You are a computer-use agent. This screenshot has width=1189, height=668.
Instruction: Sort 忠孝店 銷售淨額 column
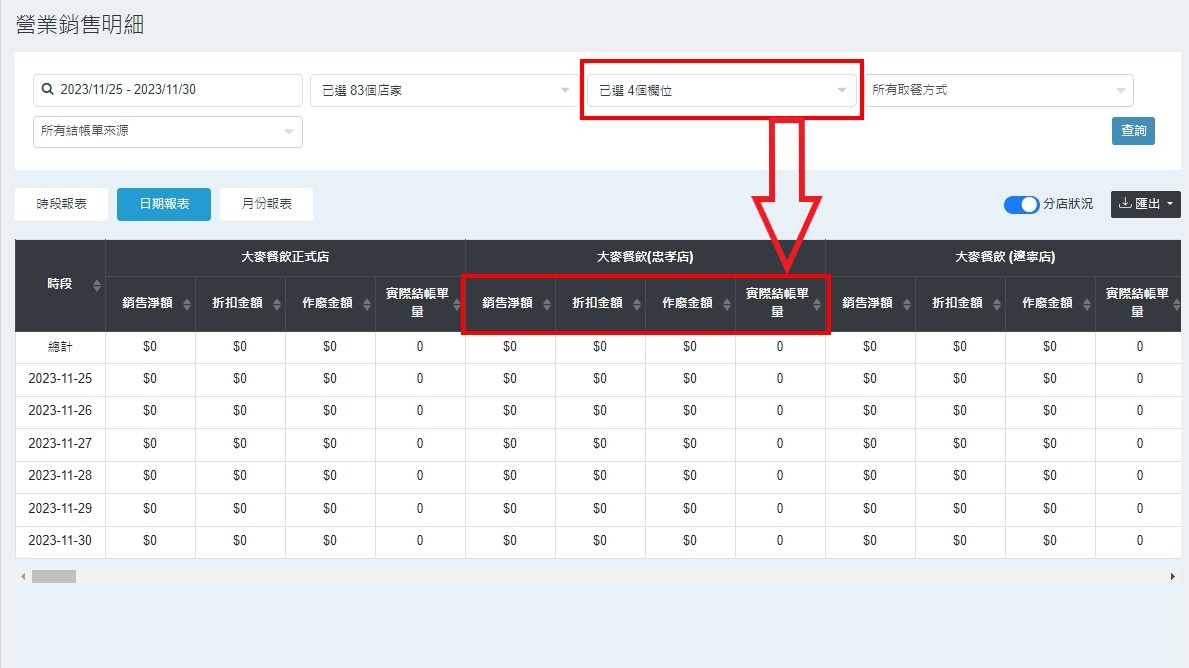click(x=546, y=304)
